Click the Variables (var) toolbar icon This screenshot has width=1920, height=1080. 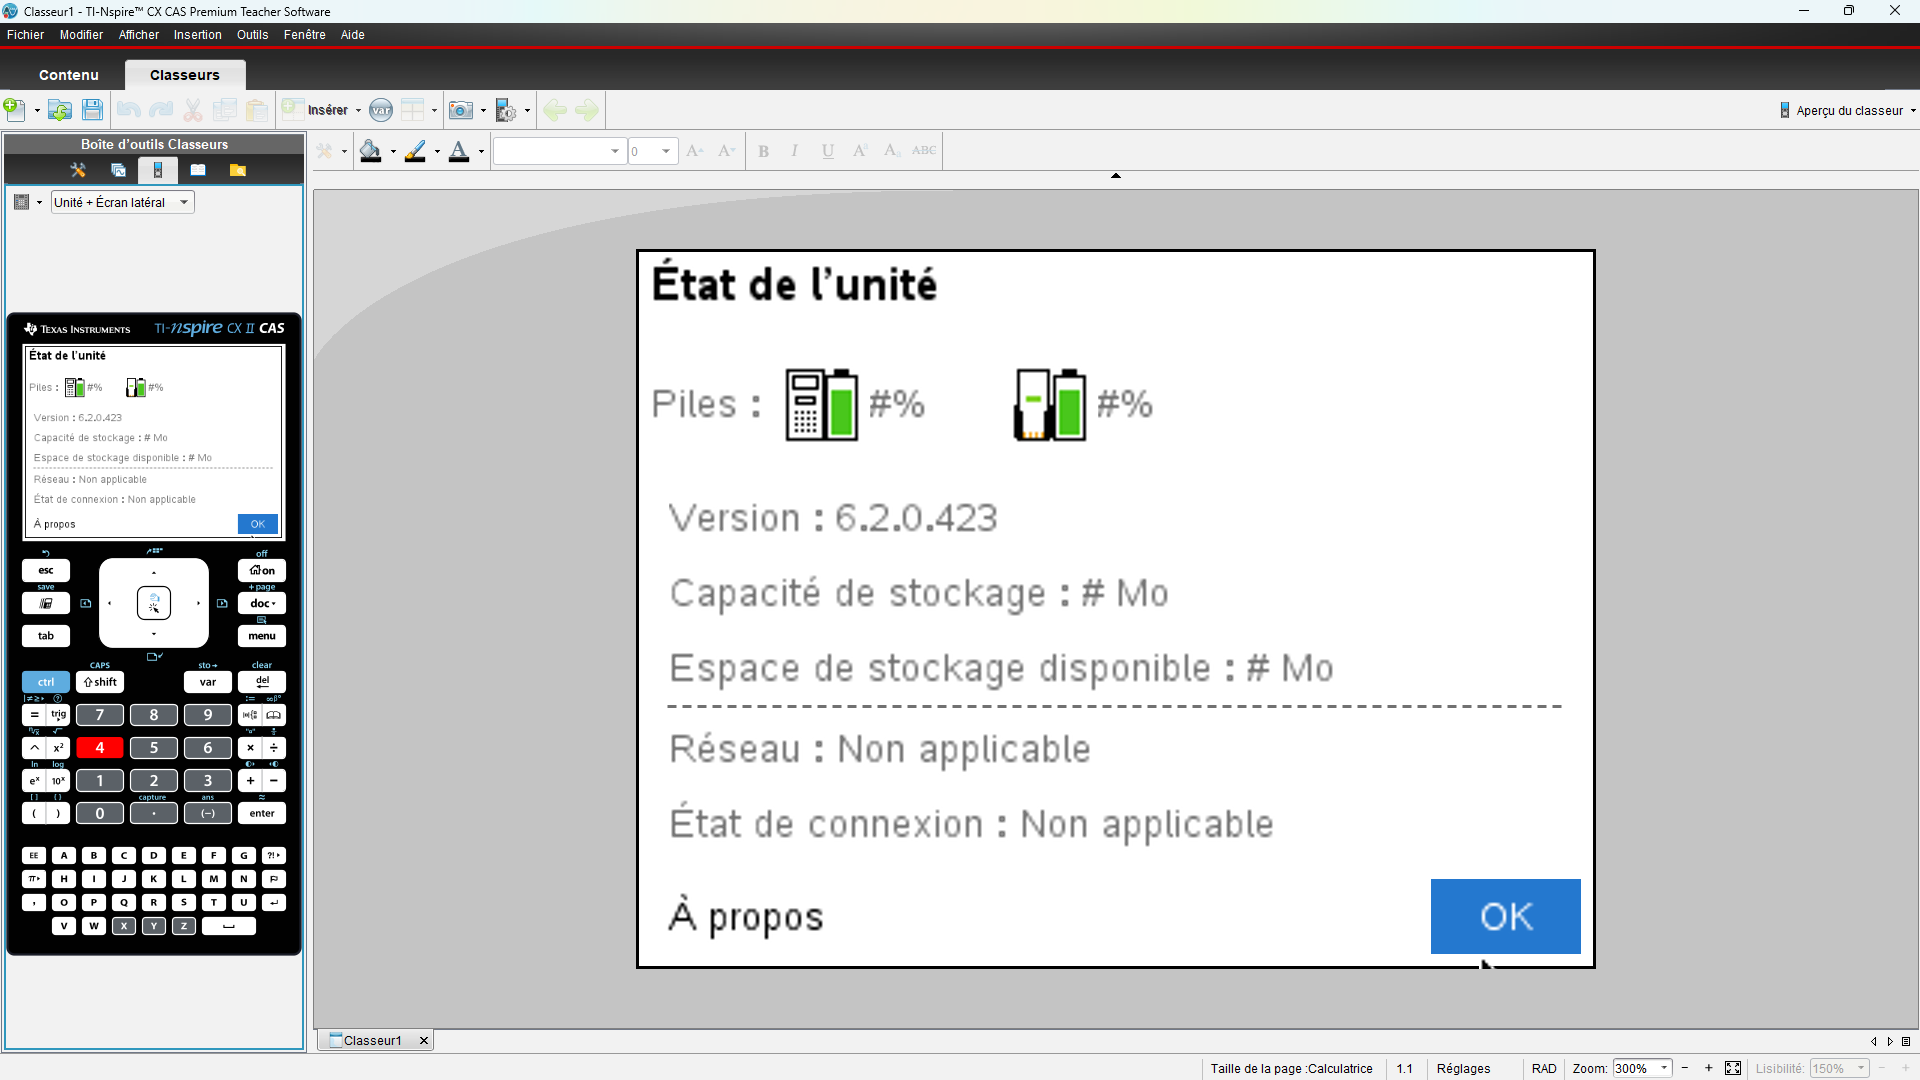coord(381,110)
